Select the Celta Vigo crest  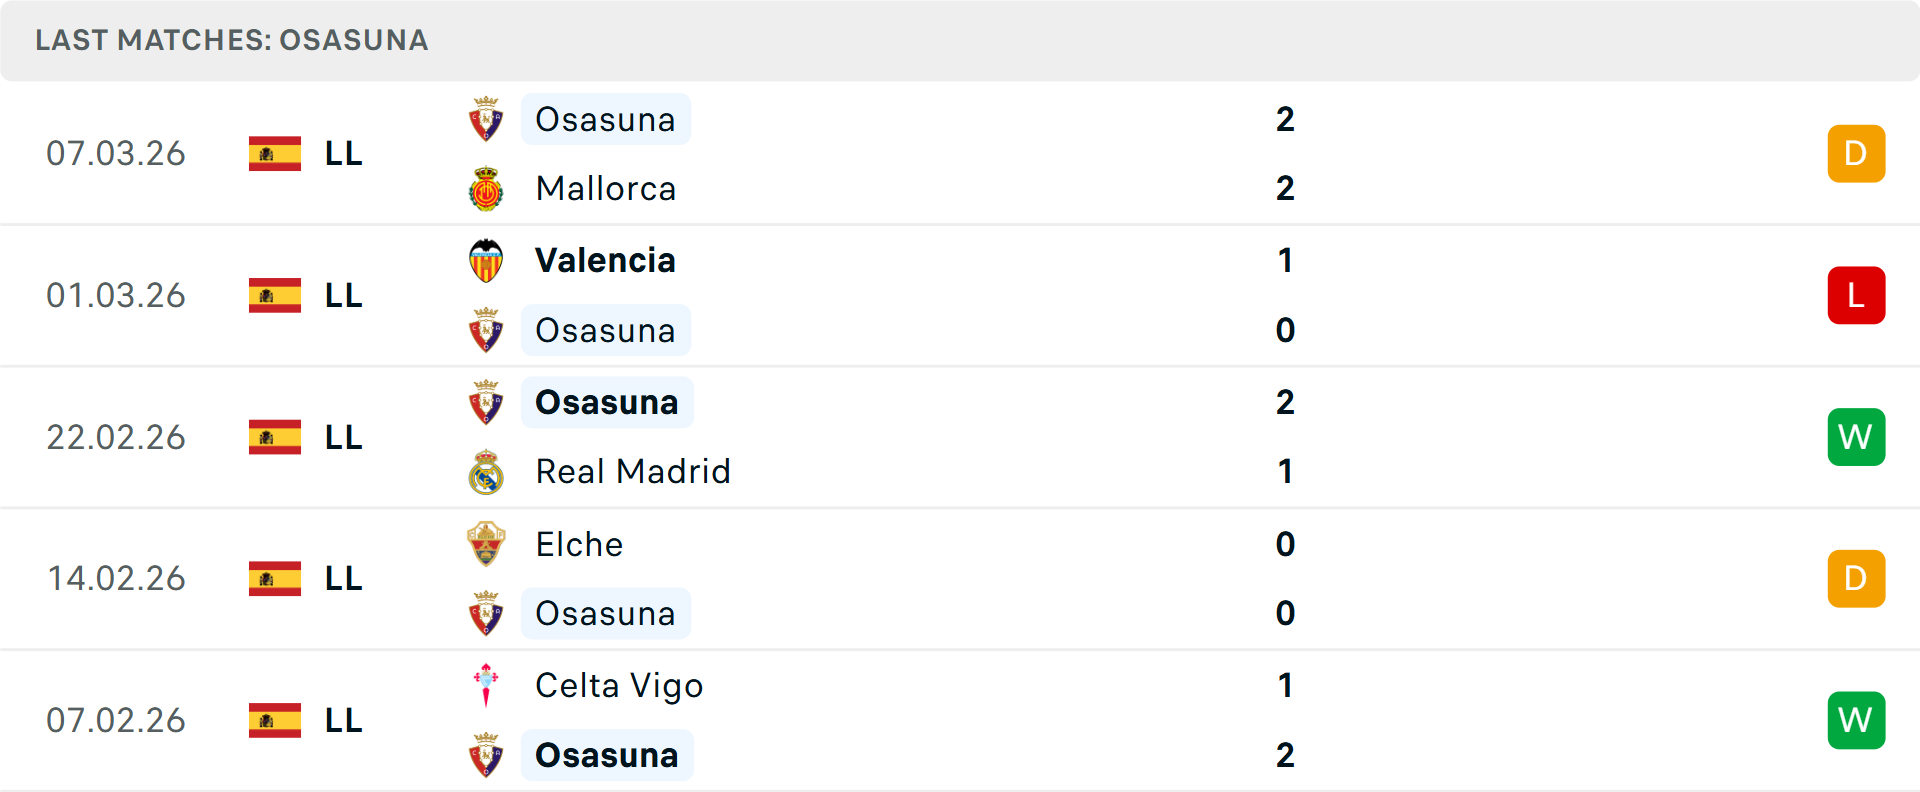pyautogui.click(x=486, y=686)
